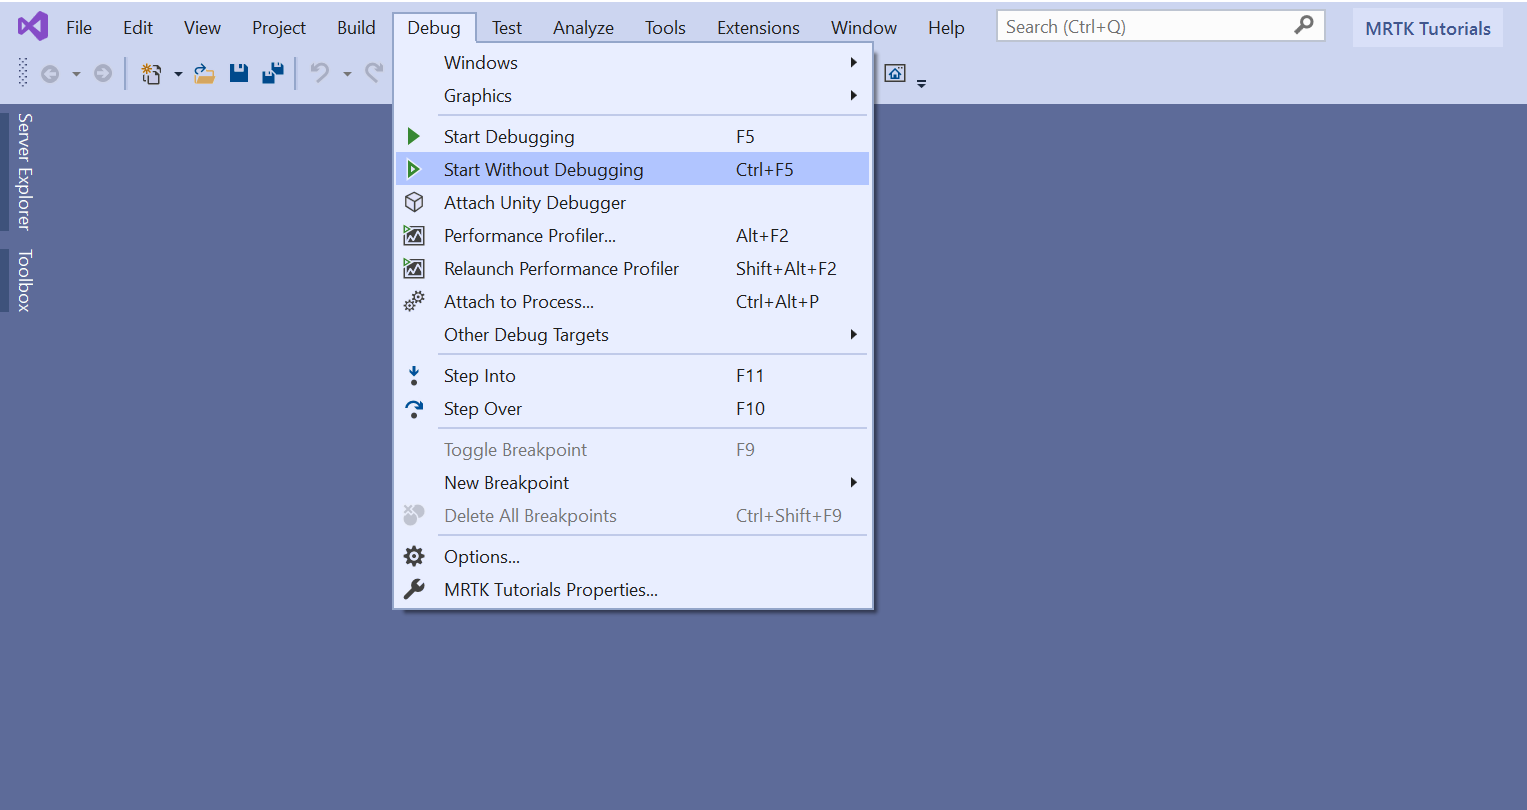This screenshot has height=810, width=1527.
Task: Click the Step Over curved arrow icon
Action: pyautogui.click(x=414, y=408)
